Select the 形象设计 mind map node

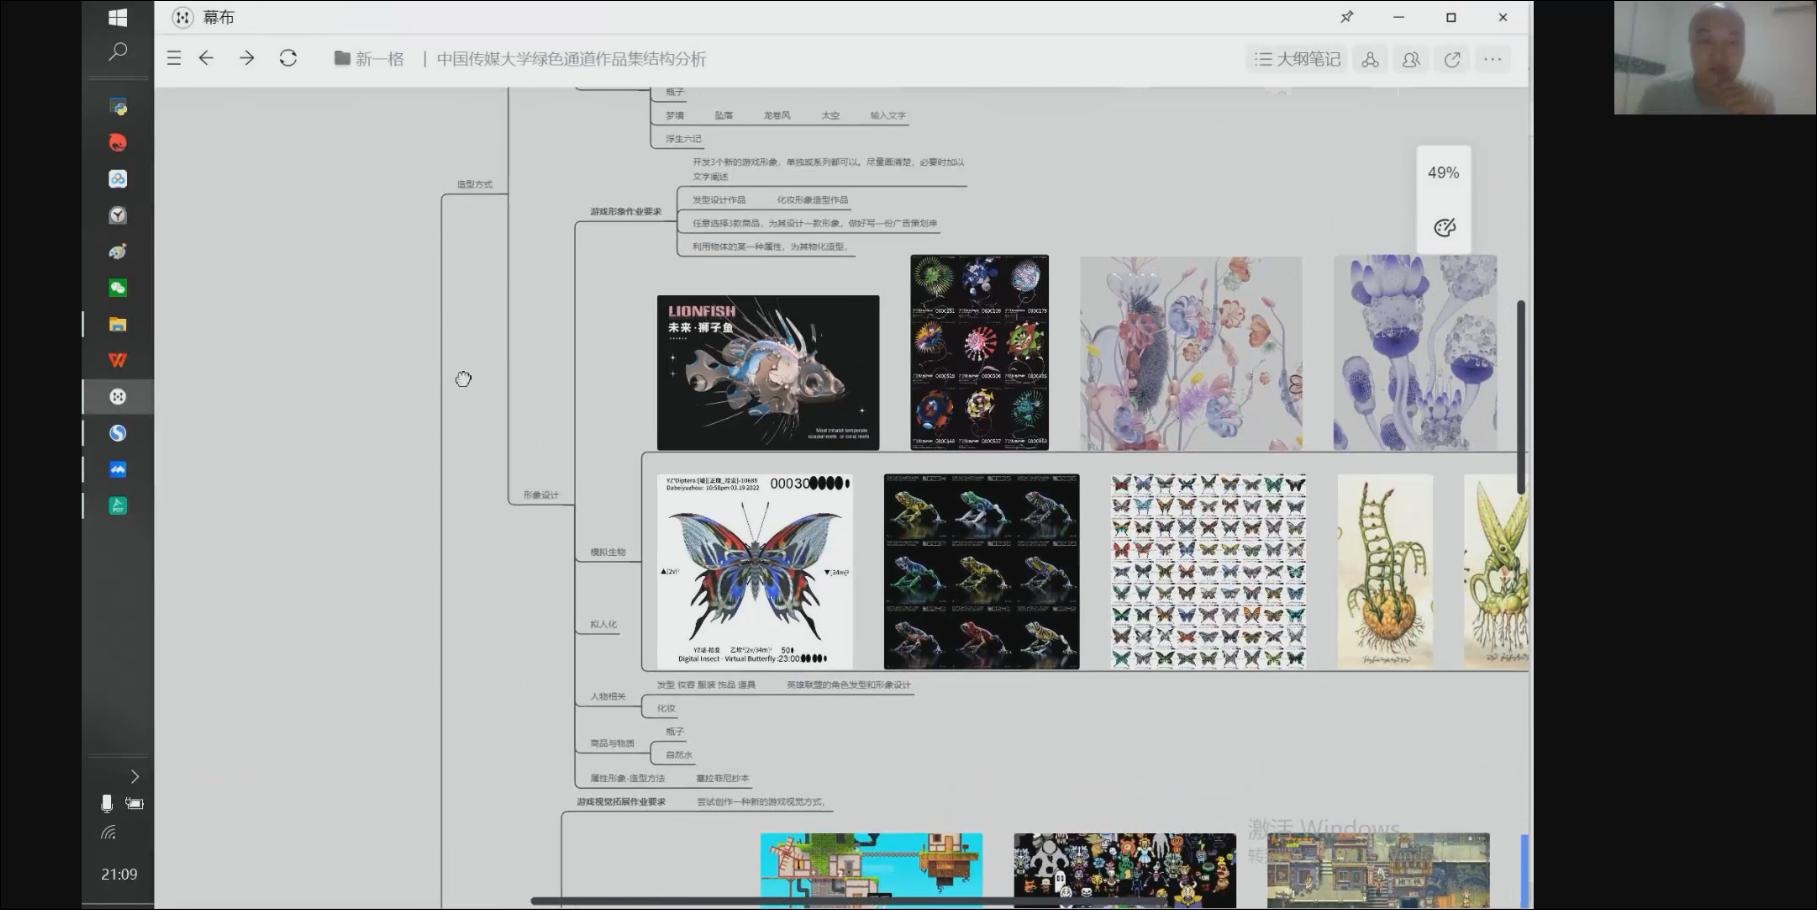[x=541, y=495]
